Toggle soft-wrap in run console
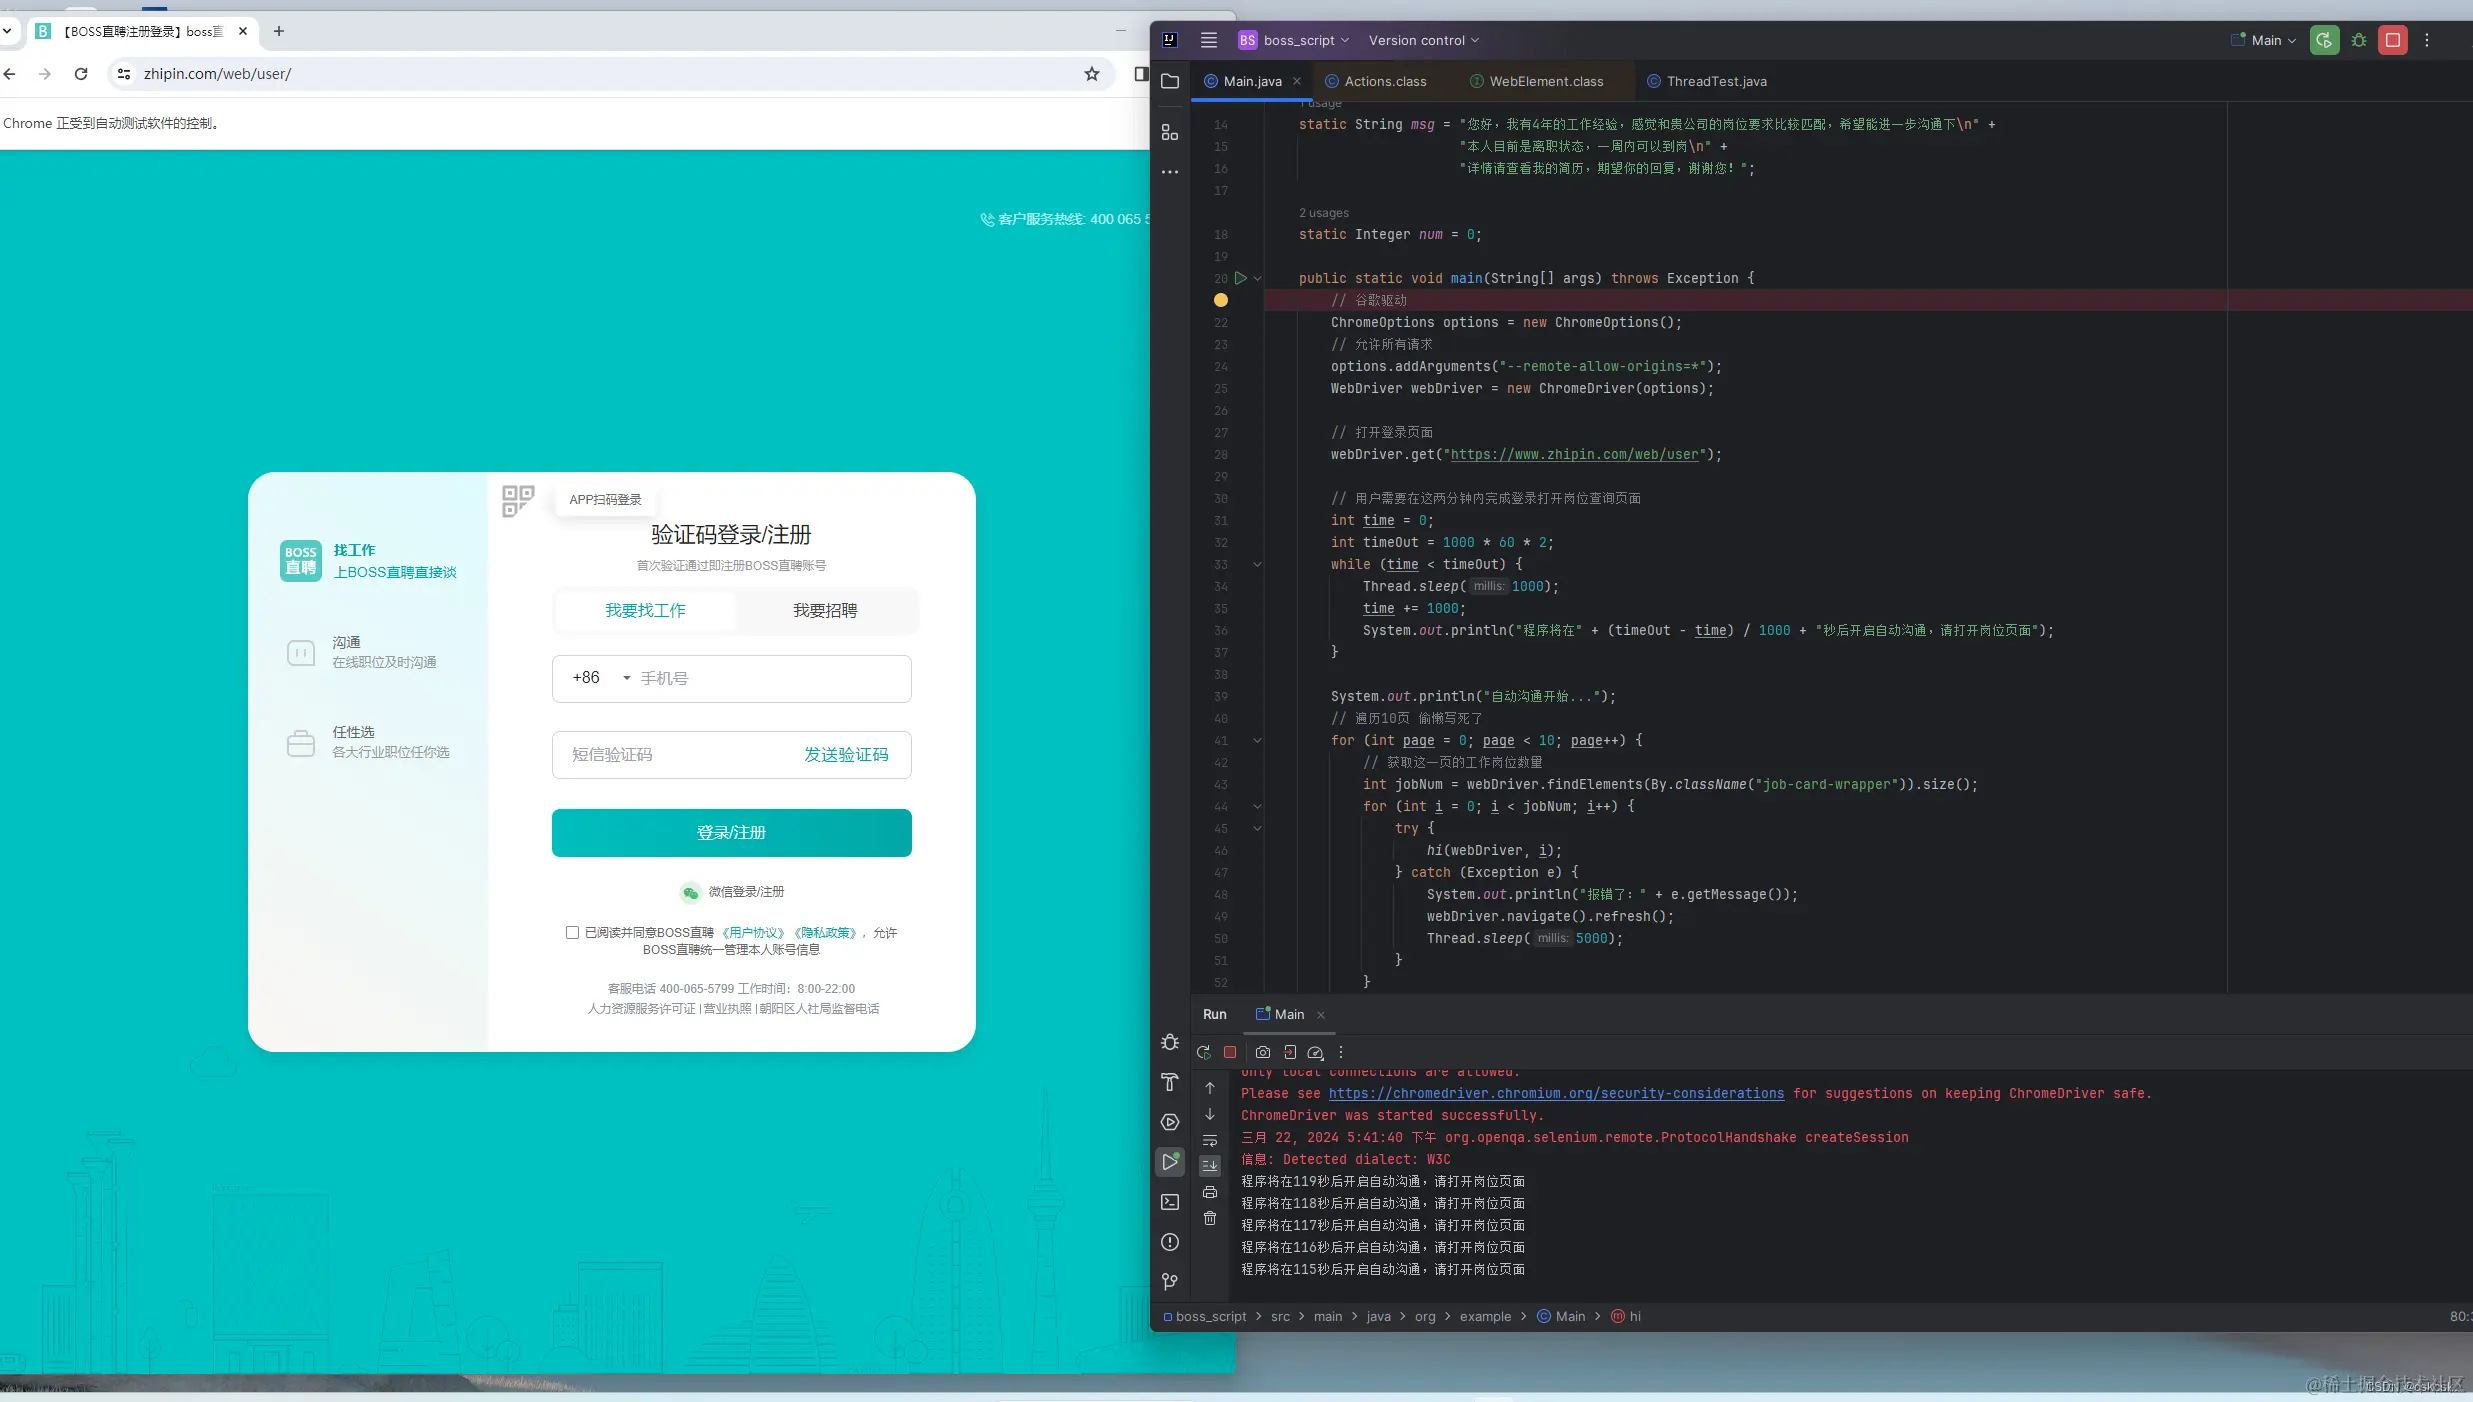2473x1402 pixels. point(1210,1140)
